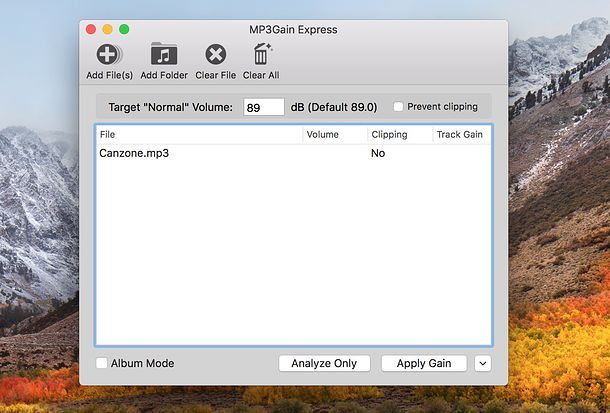Select the Canzone.mp3 file row

[294, 153]
